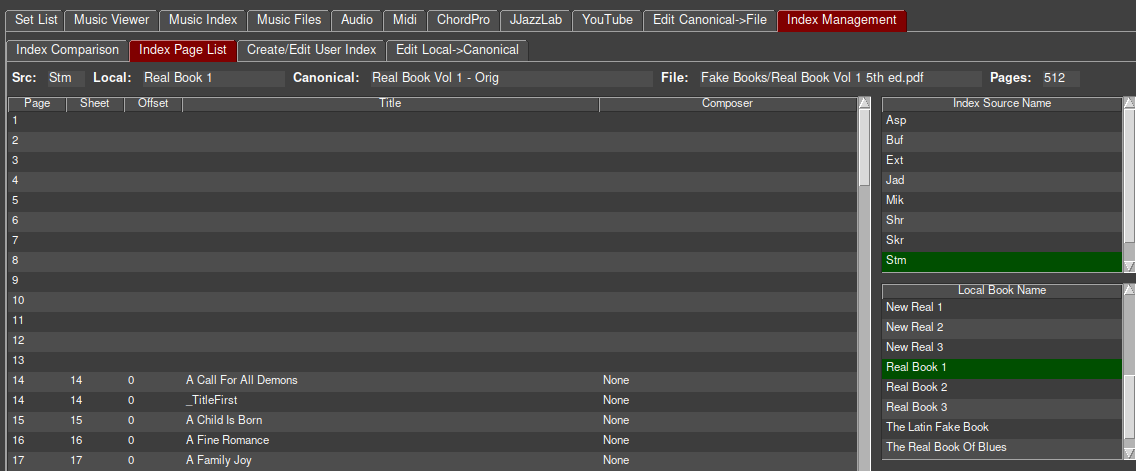The width and height of the screenshot is (1136, 471).
Task: Click the Canonical name field
Action: click(x=507, y=77)
